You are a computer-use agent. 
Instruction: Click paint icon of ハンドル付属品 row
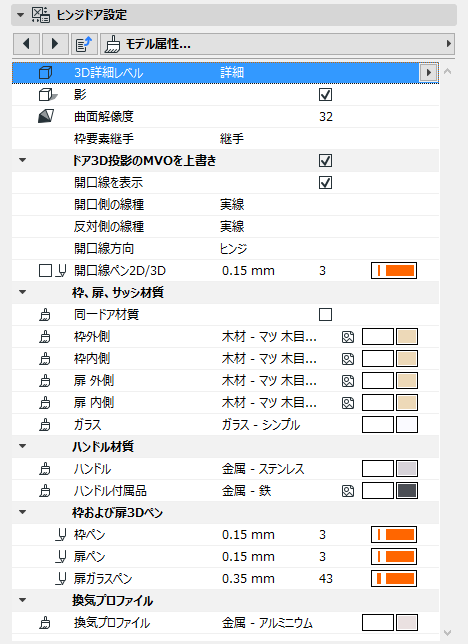45,491
